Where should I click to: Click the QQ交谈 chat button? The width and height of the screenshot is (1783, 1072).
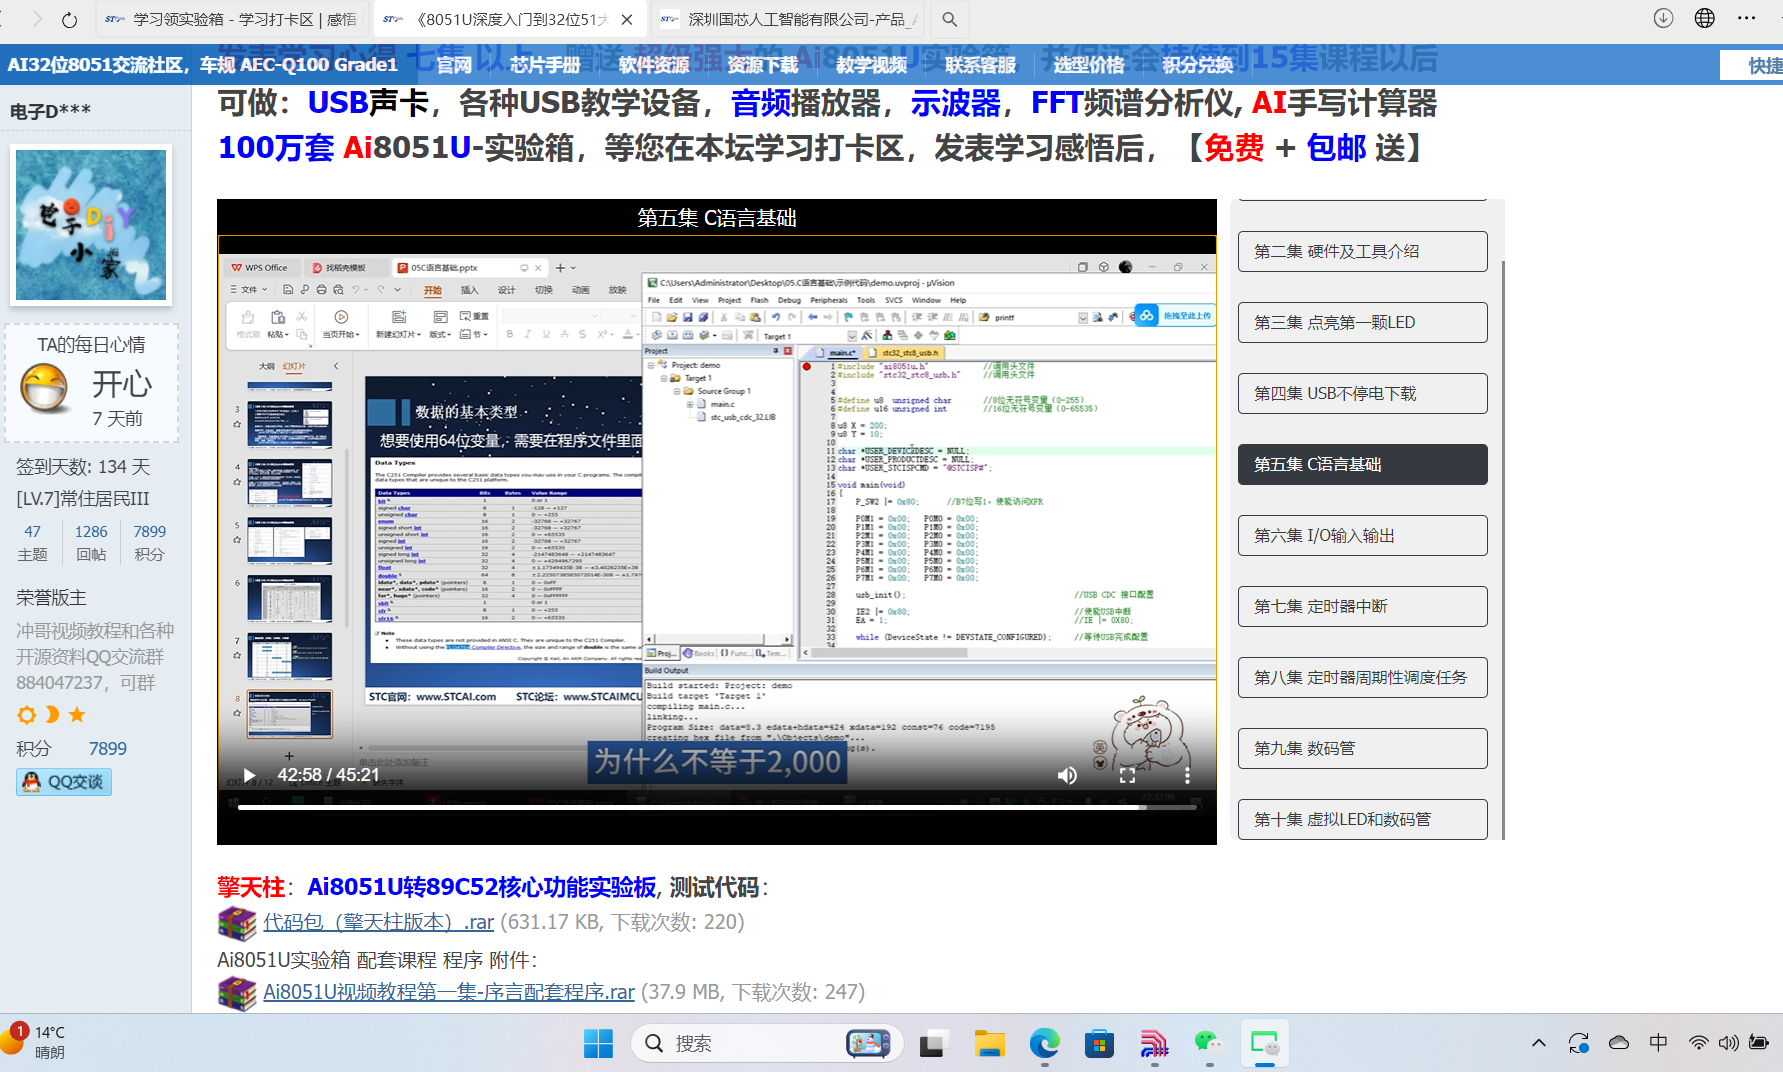coord(64,782)
